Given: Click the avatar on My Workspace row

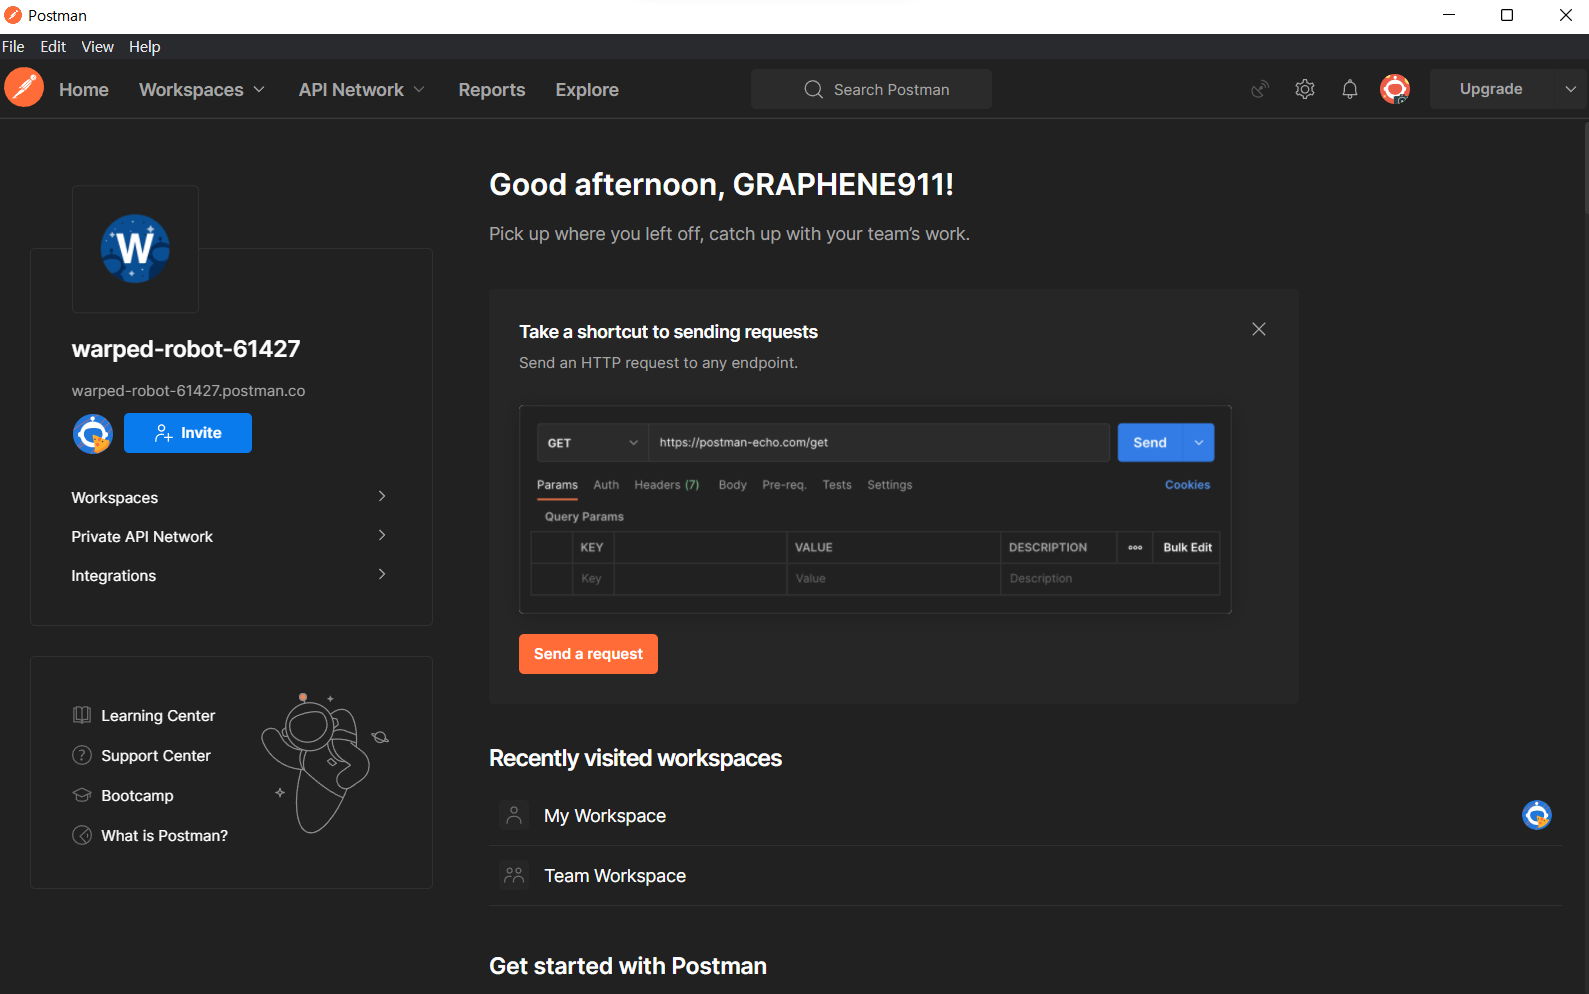Looking at the screenshot, I should coord(1537,815).
